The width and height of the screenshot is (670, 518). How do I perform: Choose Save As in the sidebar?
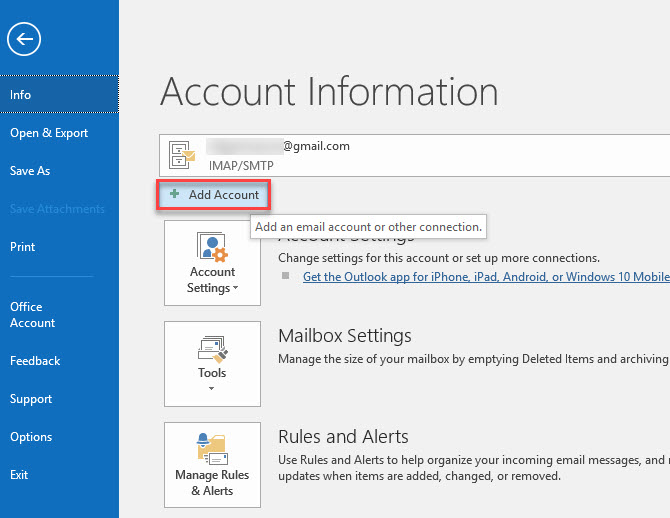tap(30, 171)
